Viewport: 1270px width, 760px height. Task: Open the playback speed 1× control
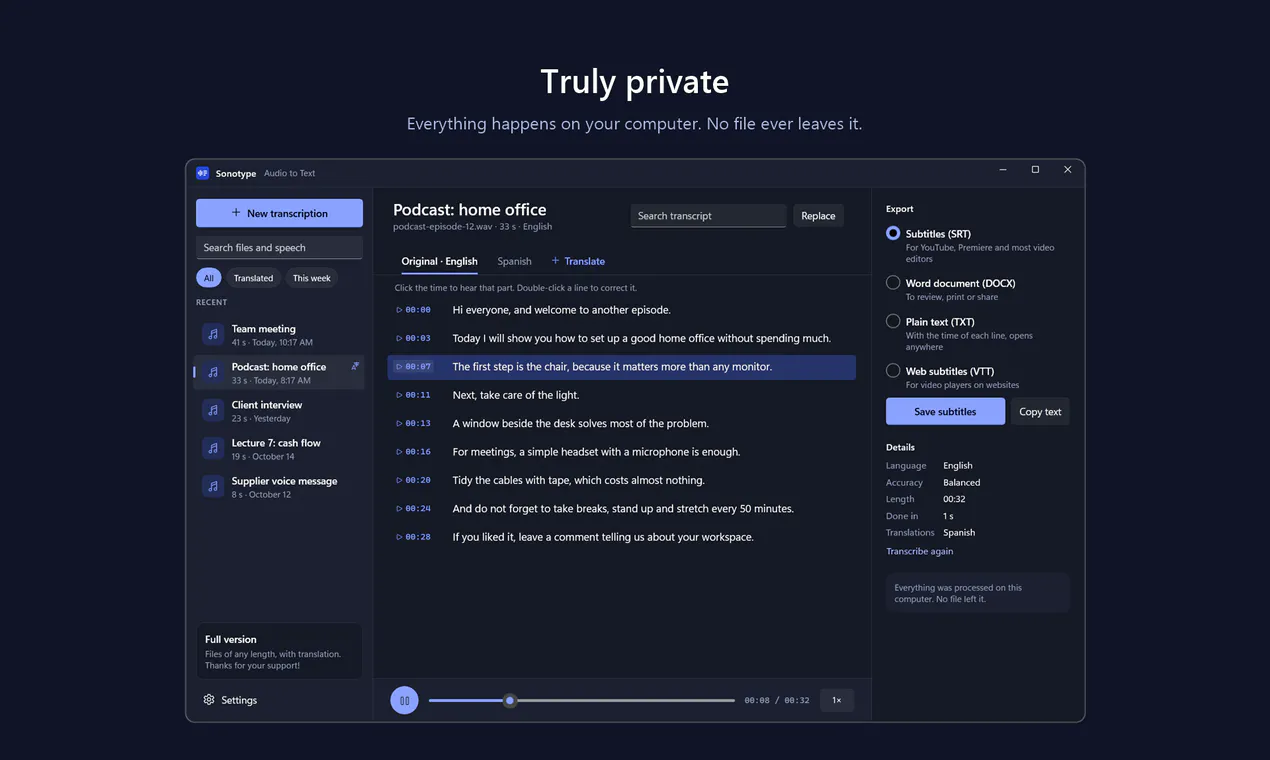[x=837, y=700]
